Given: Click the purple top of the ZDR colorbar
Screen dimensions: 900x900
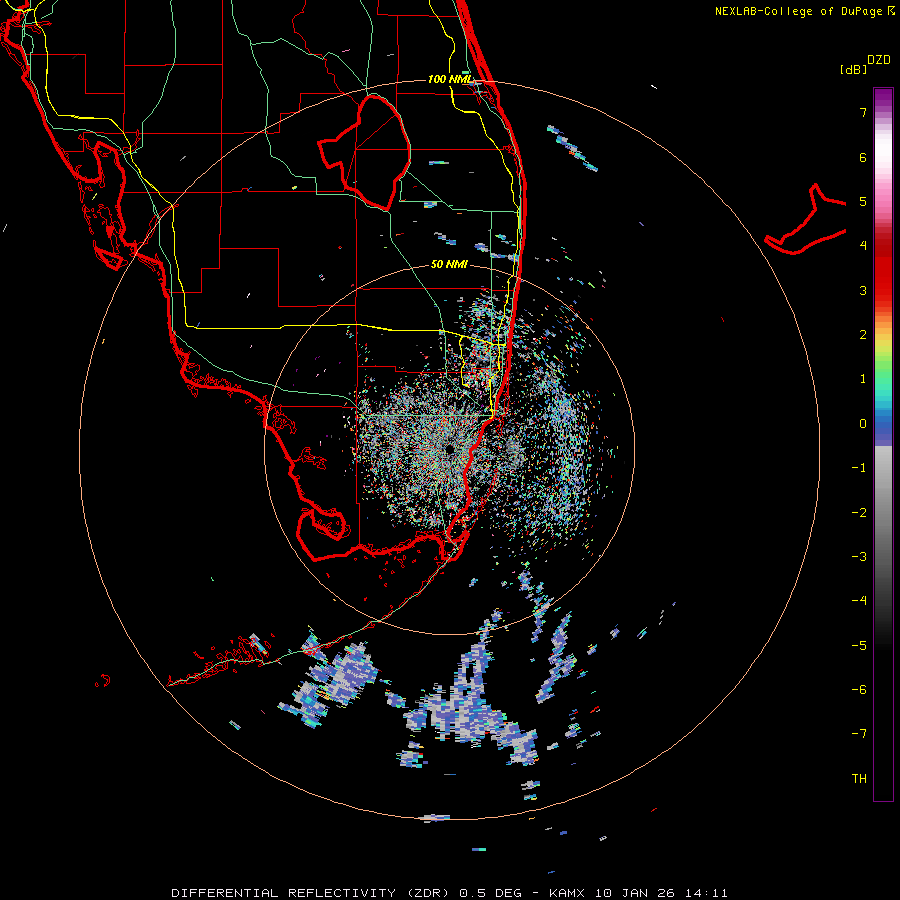Looking at the screenshot, I should click(x=883, y=96).
